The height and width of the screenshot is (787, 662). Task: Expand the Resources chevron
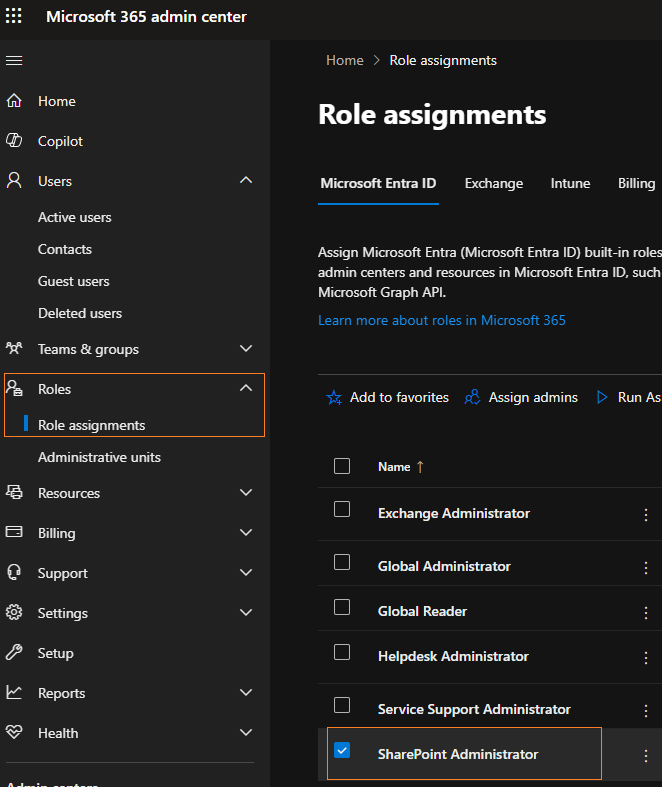(246, 492)
